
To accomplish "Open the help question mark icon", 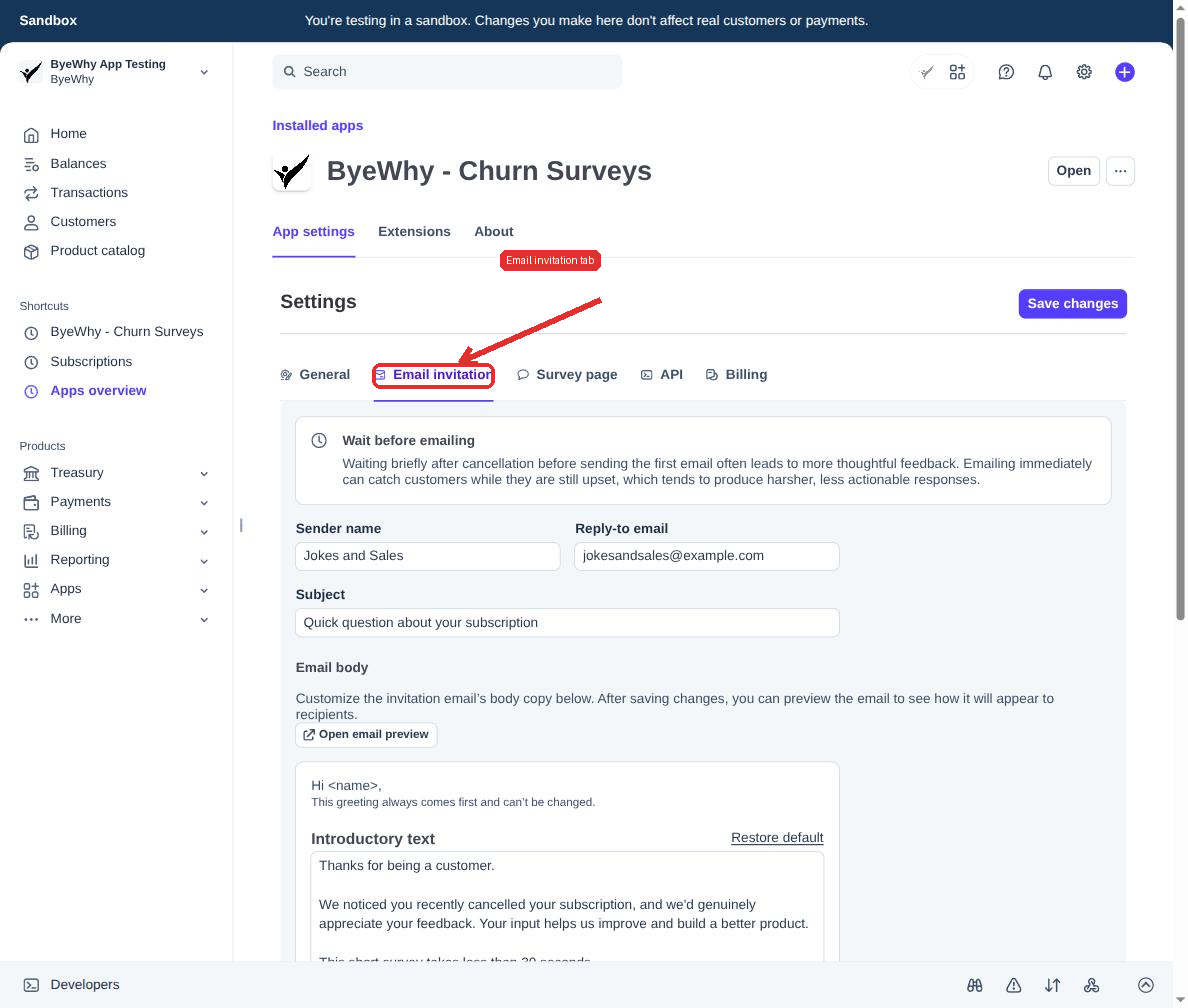I will point(1006,72).
